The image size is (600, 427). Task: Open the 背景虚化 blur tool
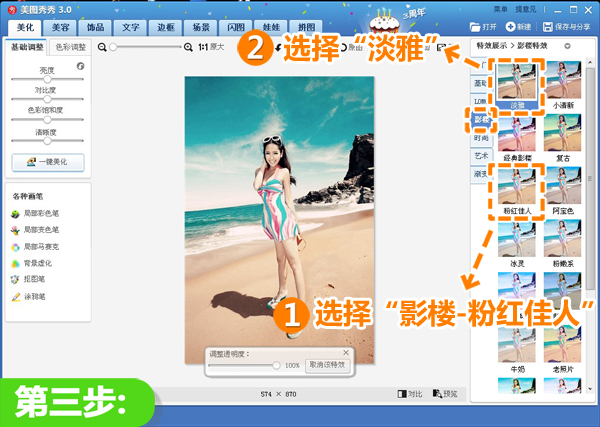pos(32,263)
